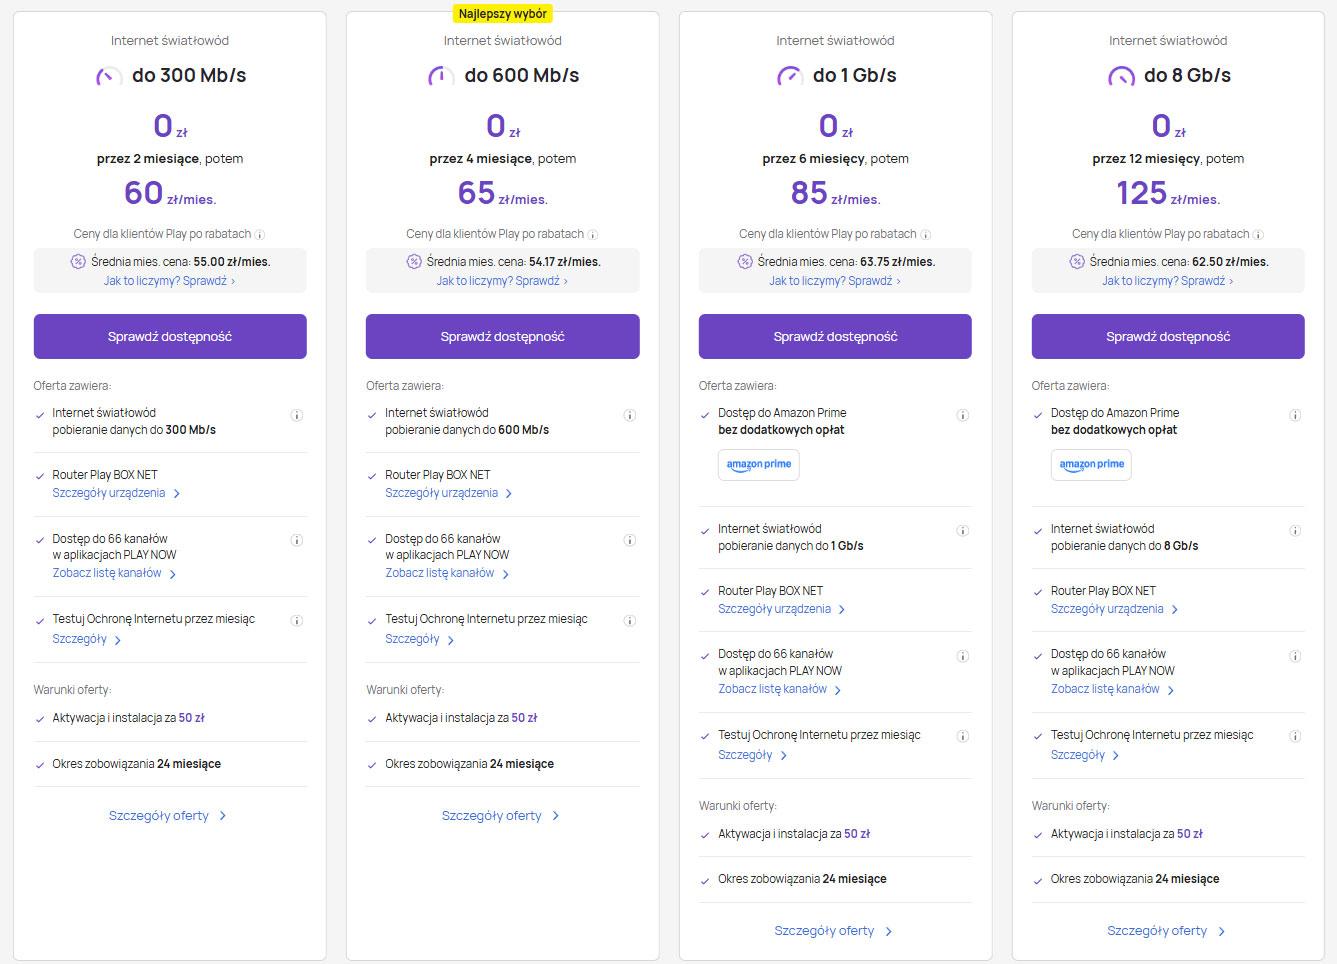
Task: Click Jak to liczymy? Sprawdź in 600 Mb/s plan
Action: point(501,281)
